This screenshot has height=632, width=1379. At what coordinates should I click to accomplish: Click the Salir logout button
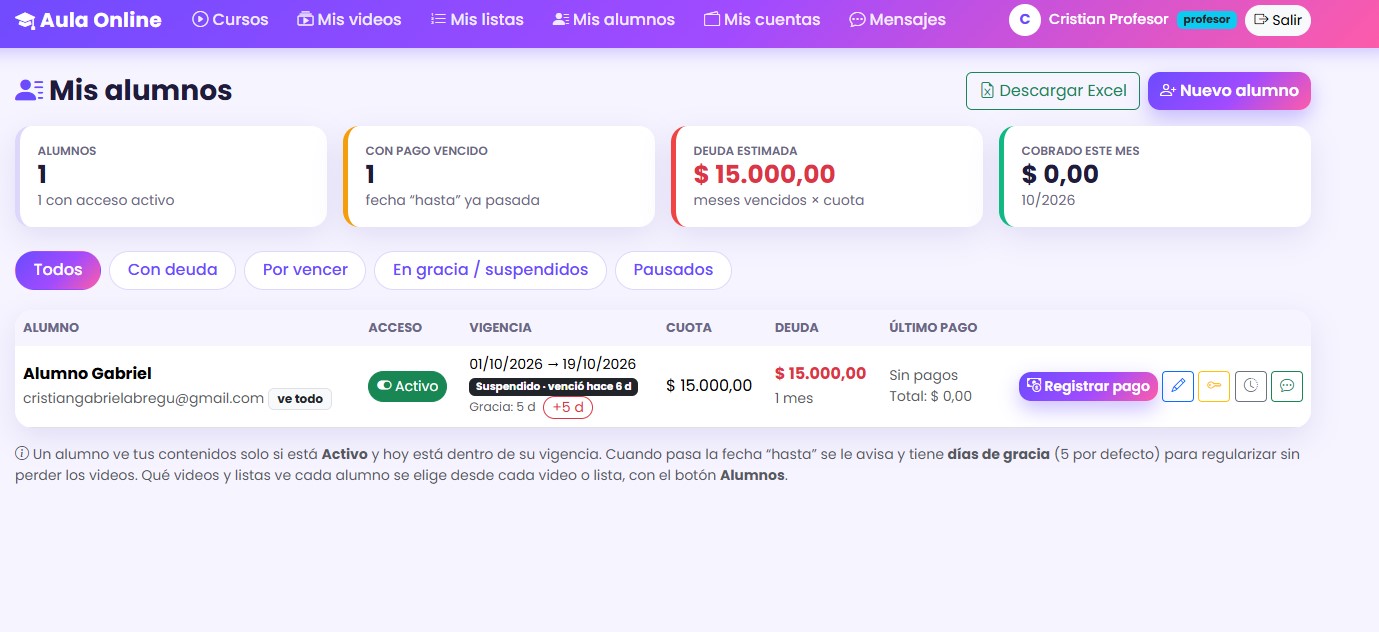pos(1277,20)
